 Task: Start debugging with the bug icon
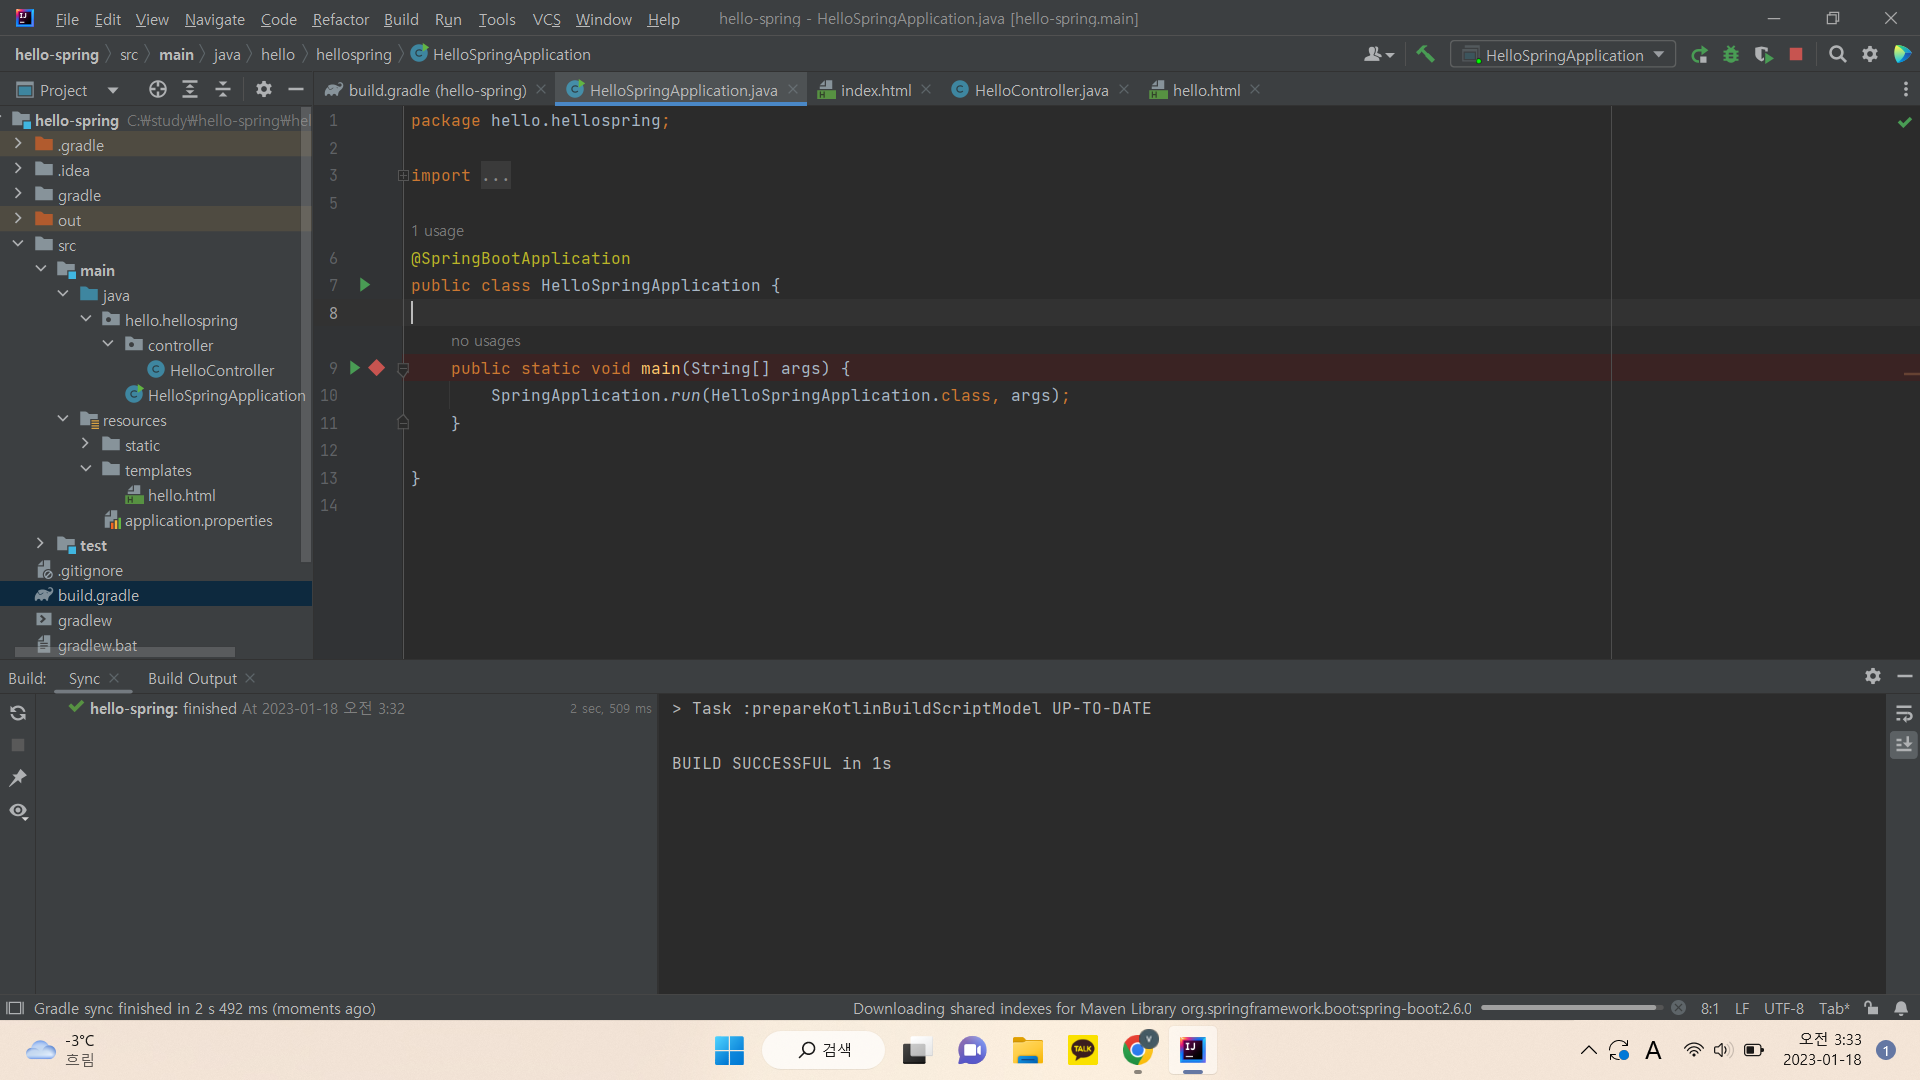pyautogui.click(x=1731, y=55)
